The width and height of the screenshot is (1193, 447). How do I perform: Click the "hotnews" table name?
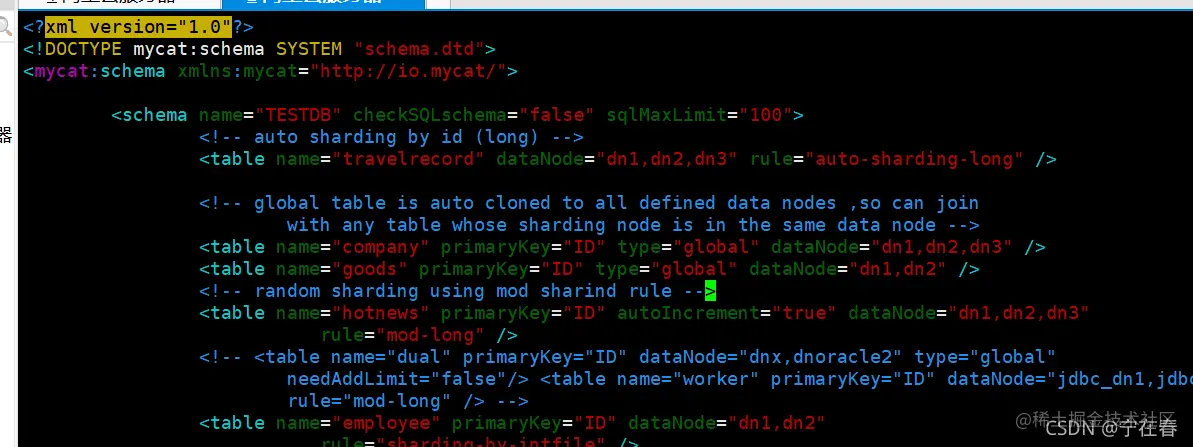pyautogui.click(x=380, y=314)
